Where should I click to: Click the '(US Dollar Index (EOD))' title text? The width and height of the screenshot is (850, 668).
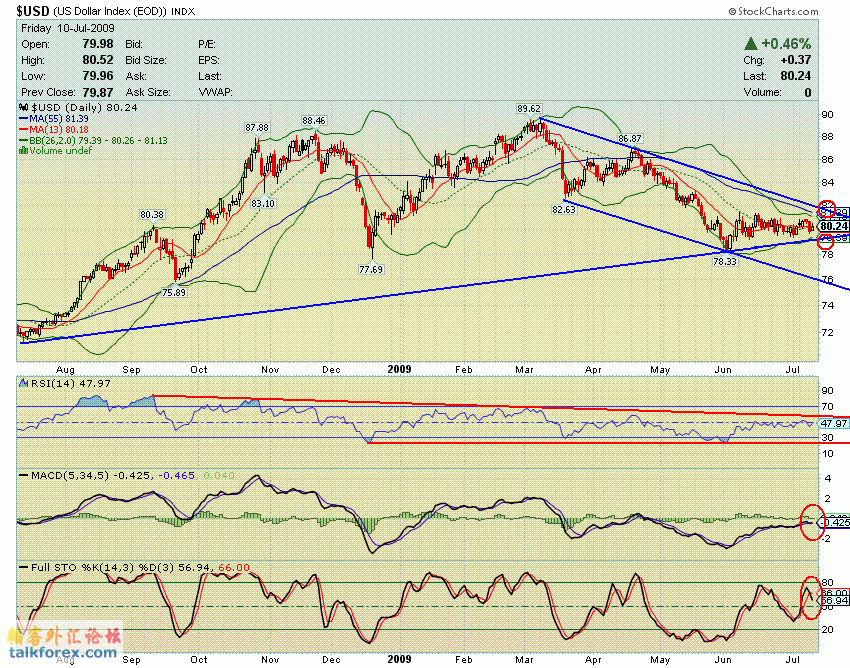110,11
